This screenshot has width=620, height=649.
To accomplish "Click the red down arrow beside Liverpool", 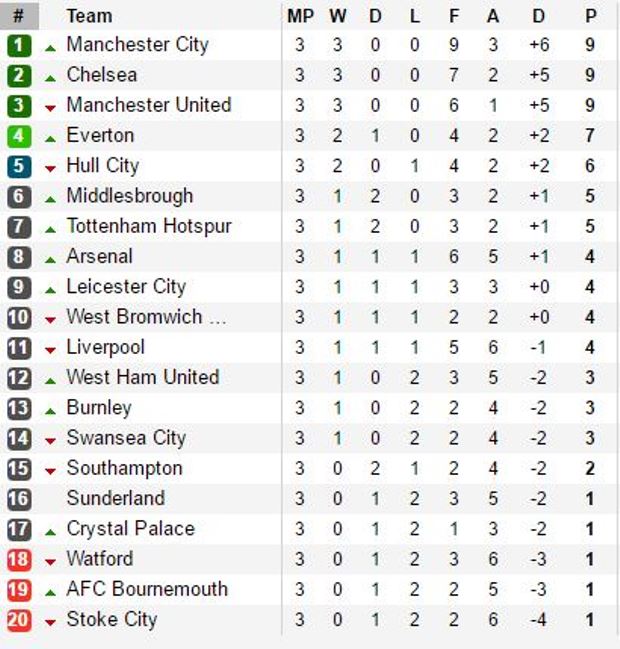I will point(51,350).
